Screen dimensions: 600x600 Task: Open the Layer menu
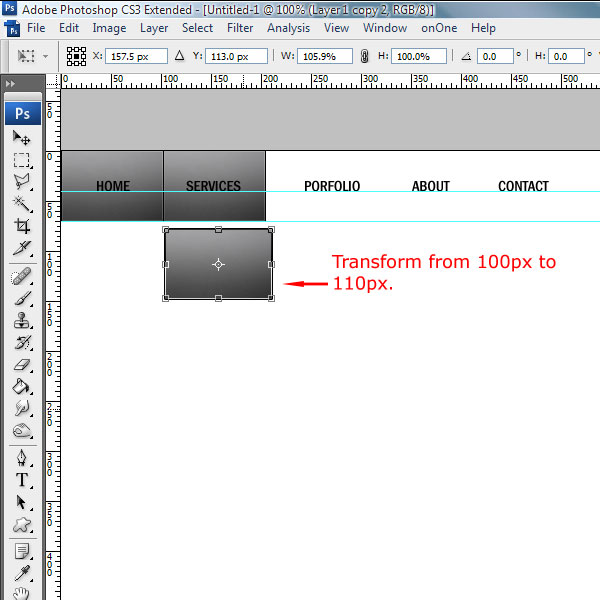click(x=154, y=28)
